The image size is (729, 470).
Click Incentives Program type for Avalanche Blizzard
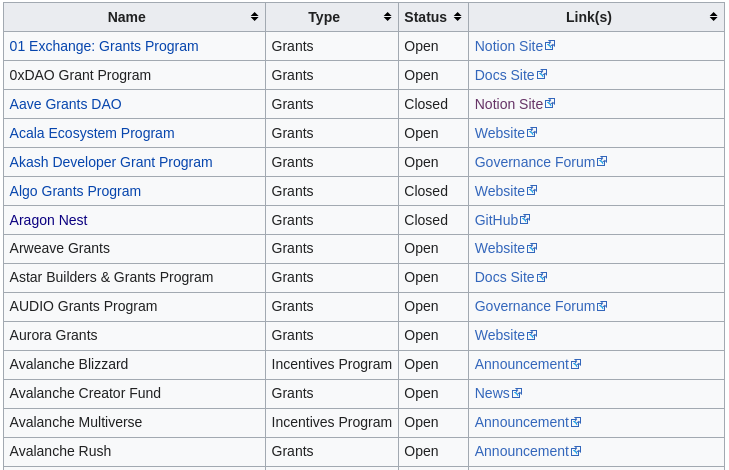(331, 364)
